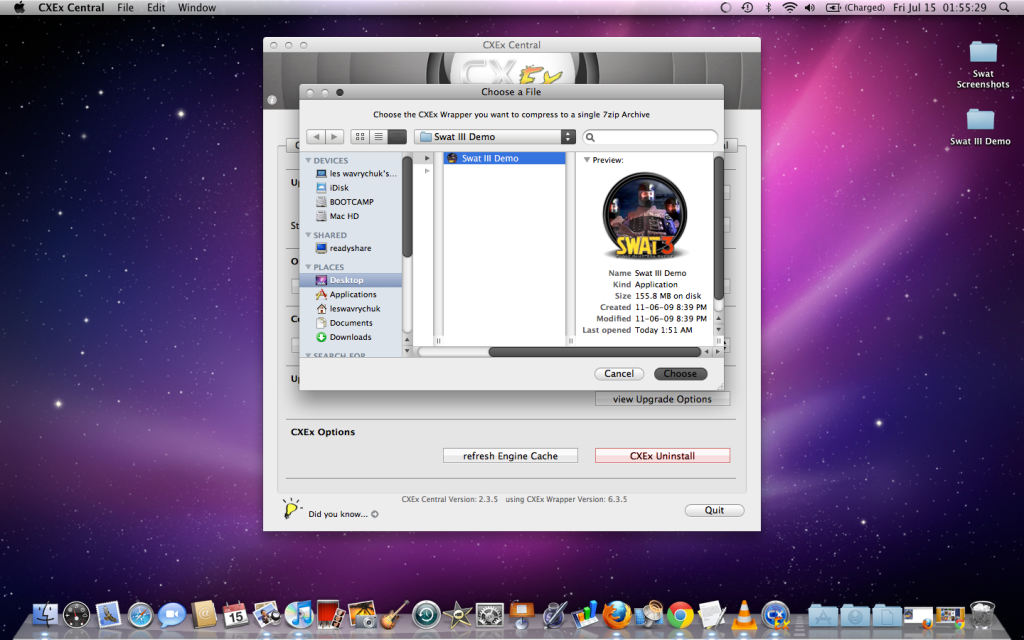Viewport: 1024px width, 640px height.
Task: Go to Applications in the sidebar
Action: pos(346,295)
